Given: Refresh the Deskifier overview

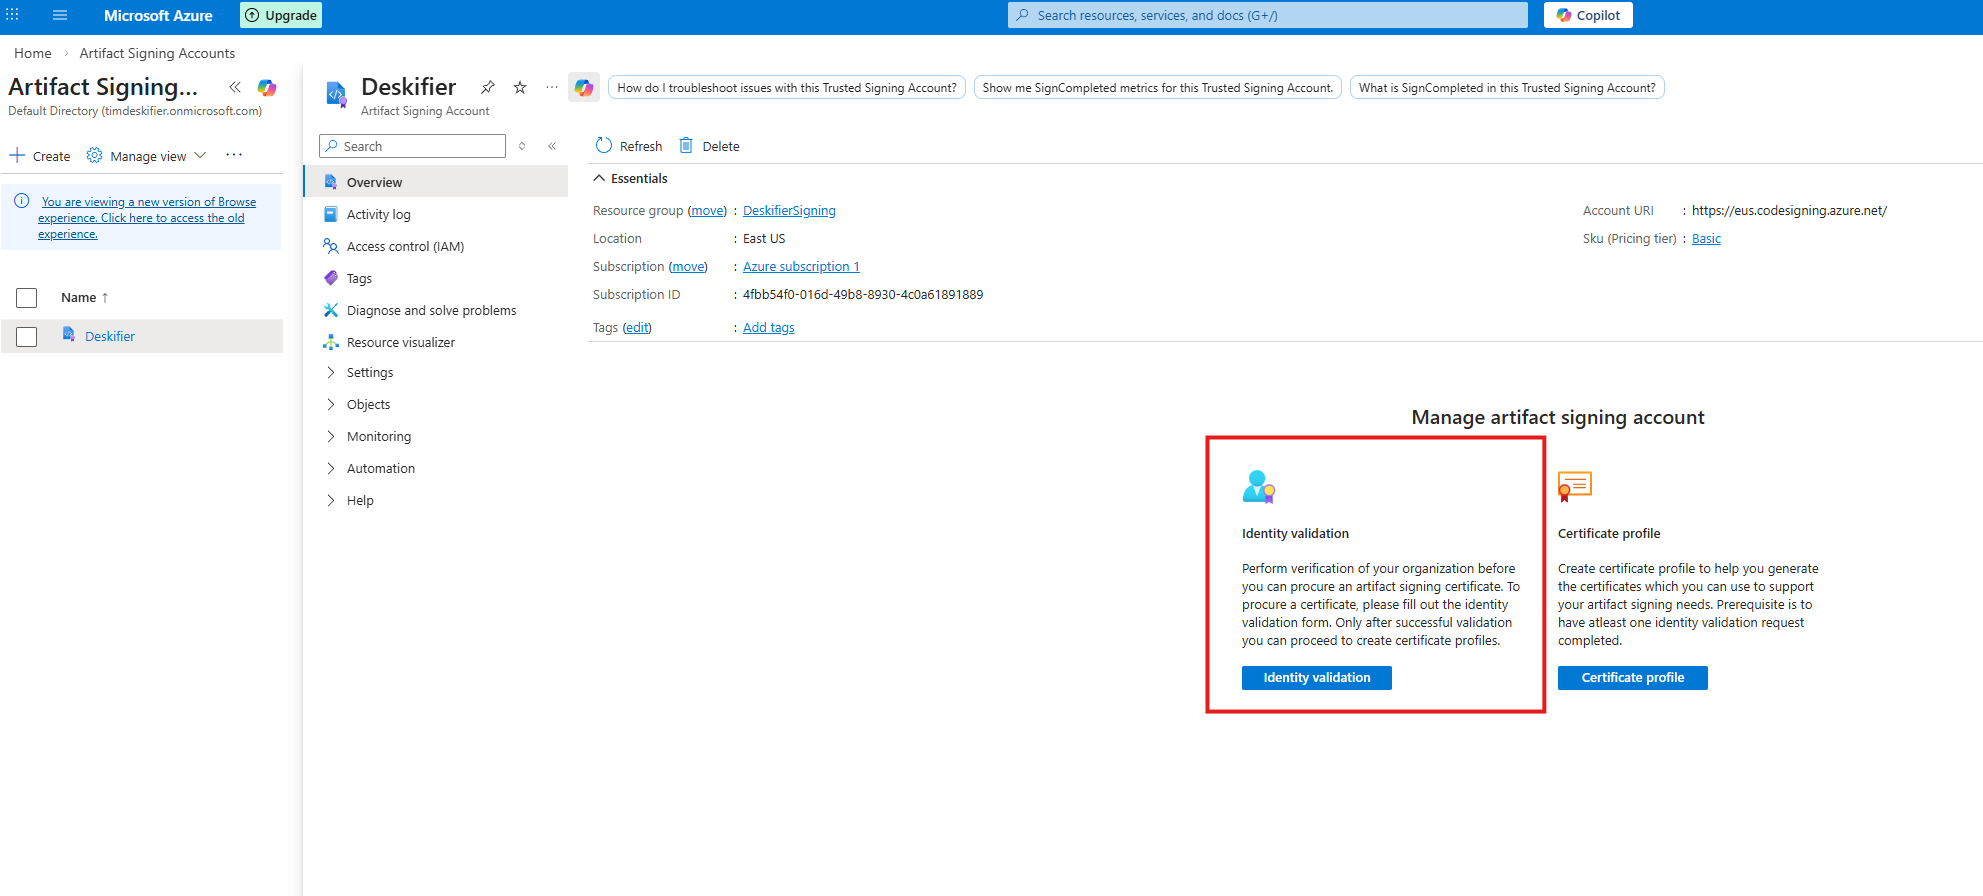Looking at the screenshot, I should tap(629, 146).
